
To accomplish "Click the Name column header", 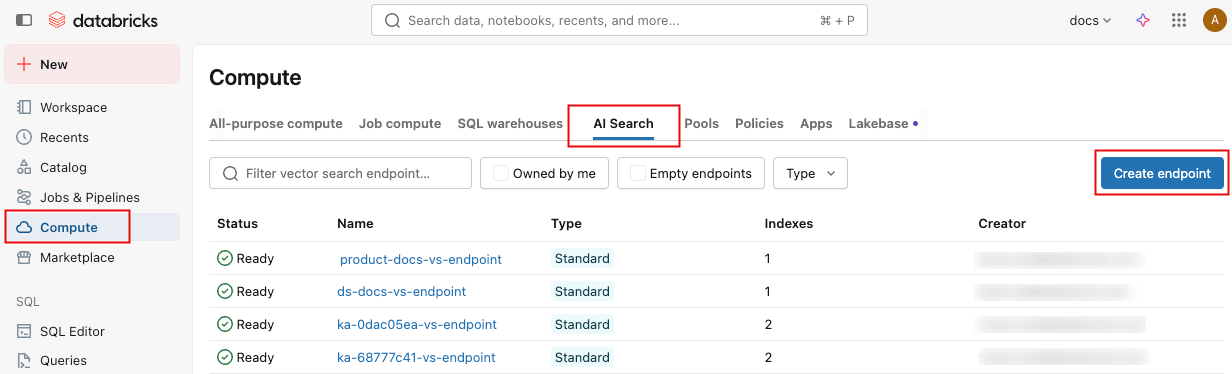I will pyautogui.click(x=355, y=224).
